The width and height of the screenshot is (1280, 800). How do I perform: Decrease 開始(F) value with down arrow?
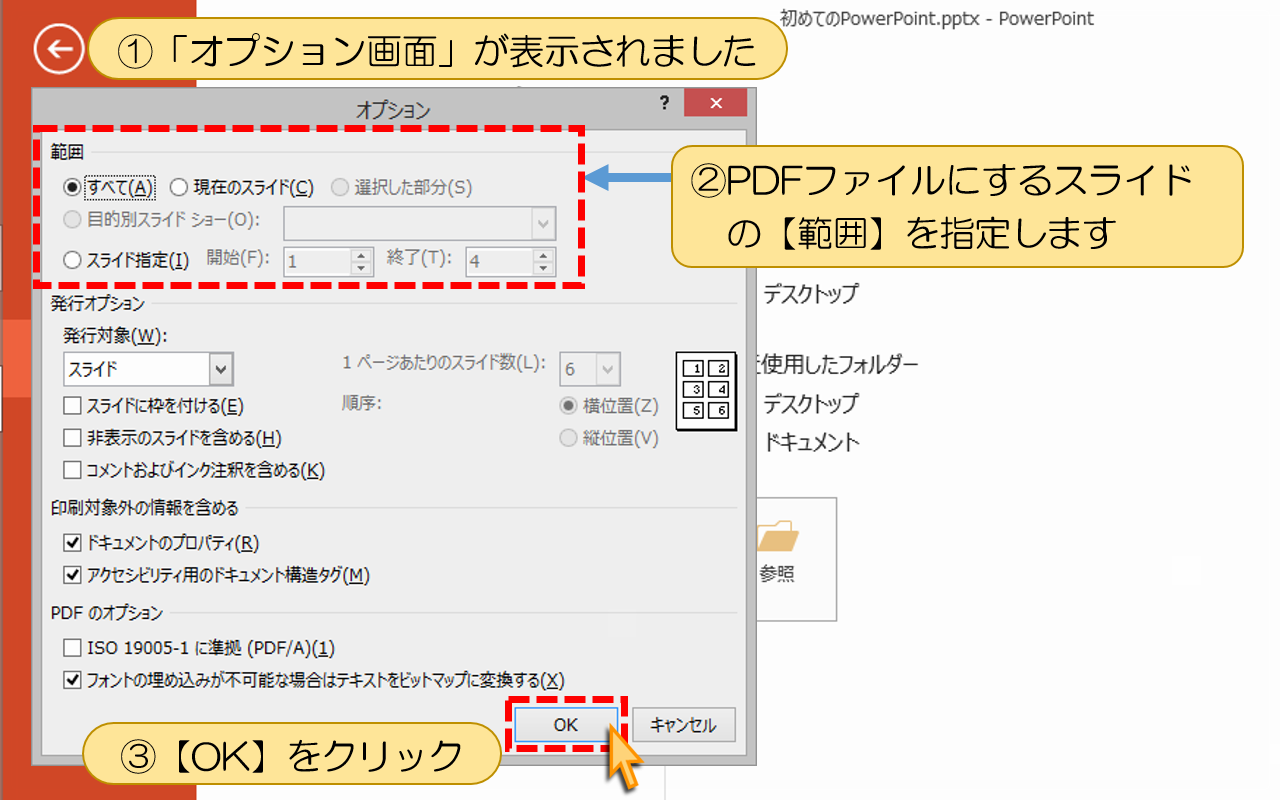[362, 269]
